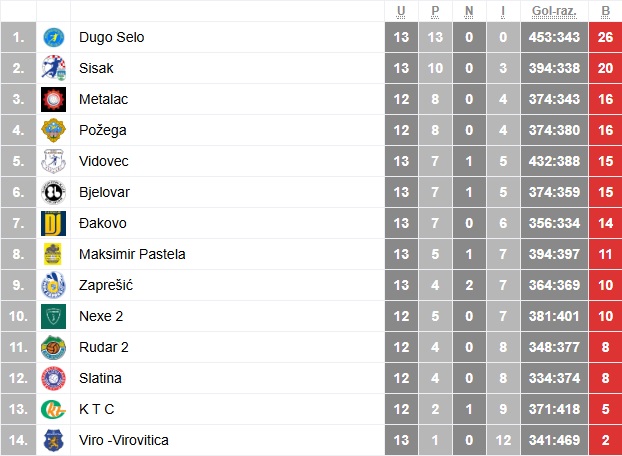Click the Požega club crest
This screenshot has width=622, height=456.
(x=54, y=130)
